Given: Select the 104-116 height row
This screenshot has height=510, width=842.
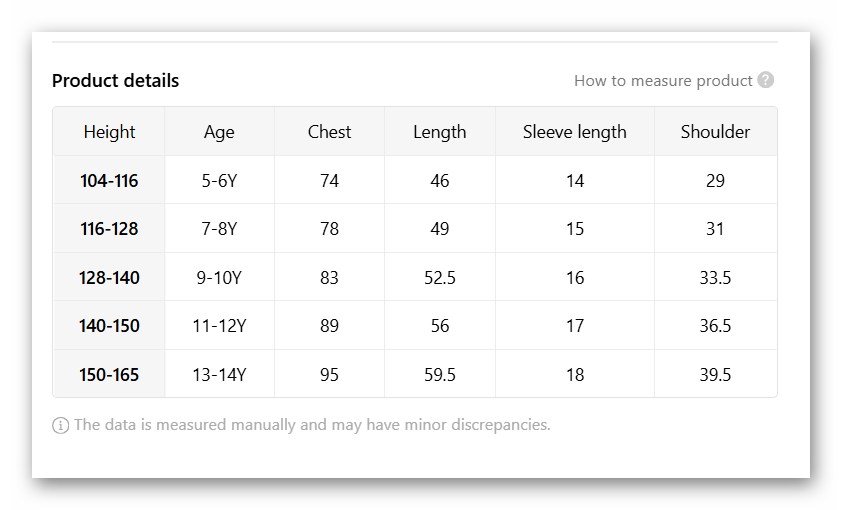Looking at the screenshot, I should (x=109, y=181).
